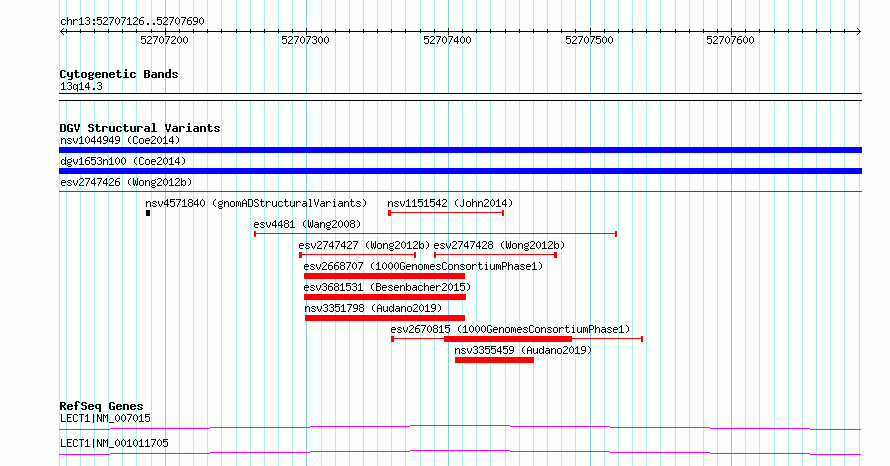
Task: Select the 13q14.3 band label
Action: pyautogui.click(x=81, y=86)
